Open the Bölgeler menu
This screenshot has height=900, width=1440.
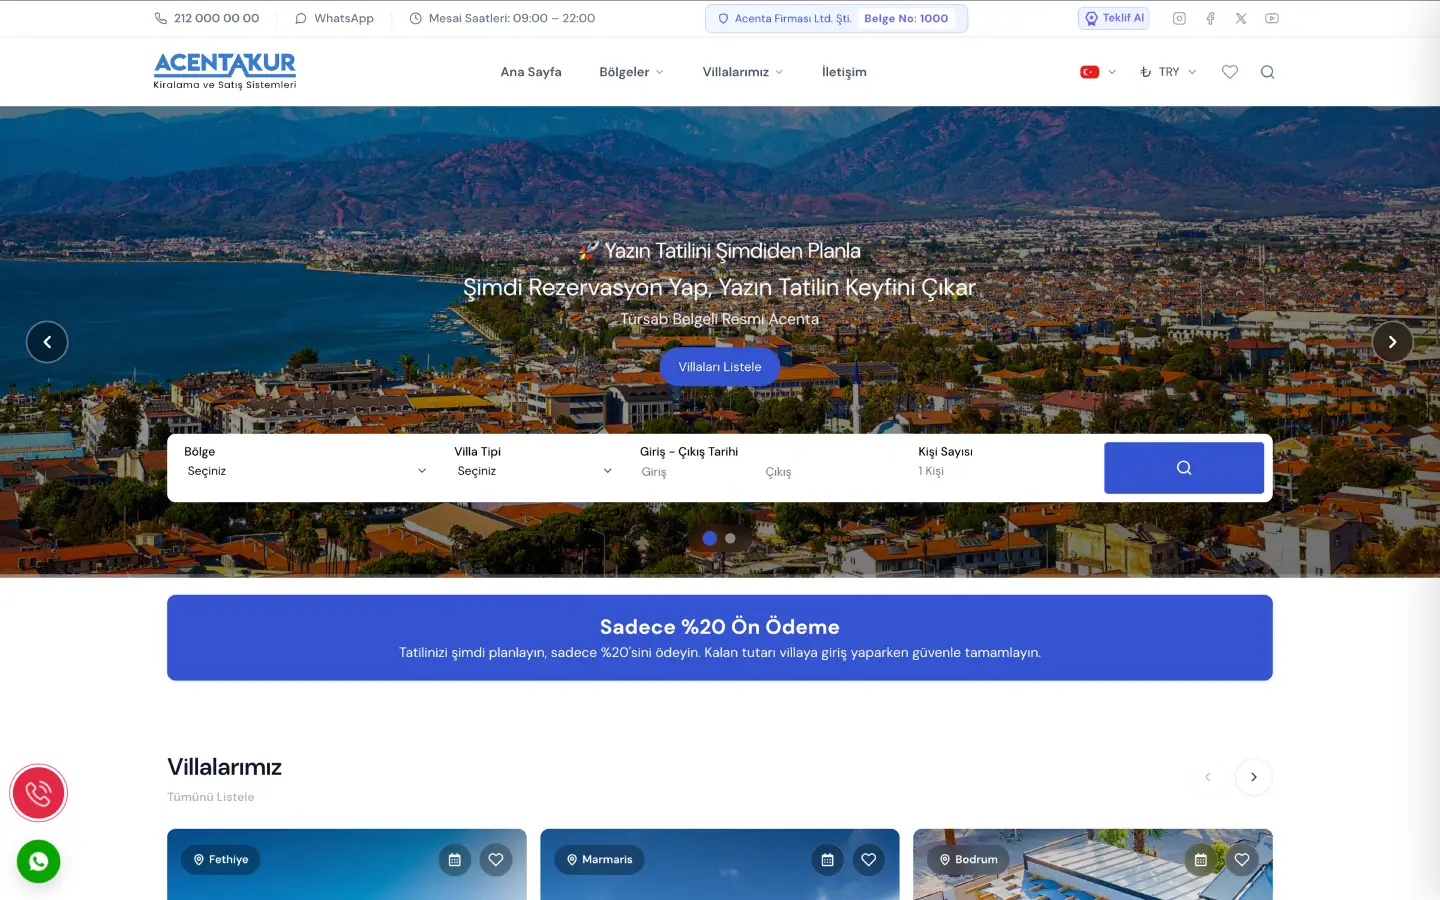631,72
